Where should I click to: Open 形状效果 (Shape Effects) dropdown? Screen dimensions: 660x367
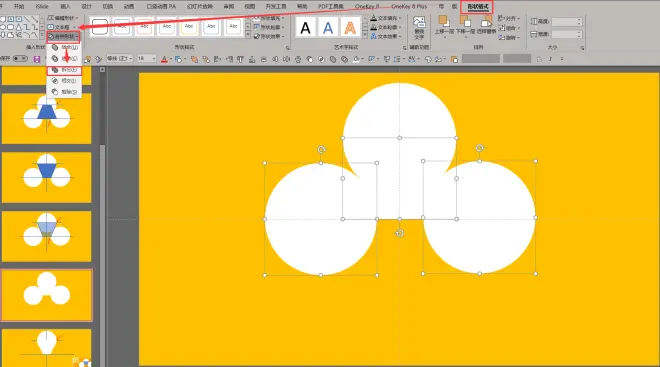coord(269,37)
